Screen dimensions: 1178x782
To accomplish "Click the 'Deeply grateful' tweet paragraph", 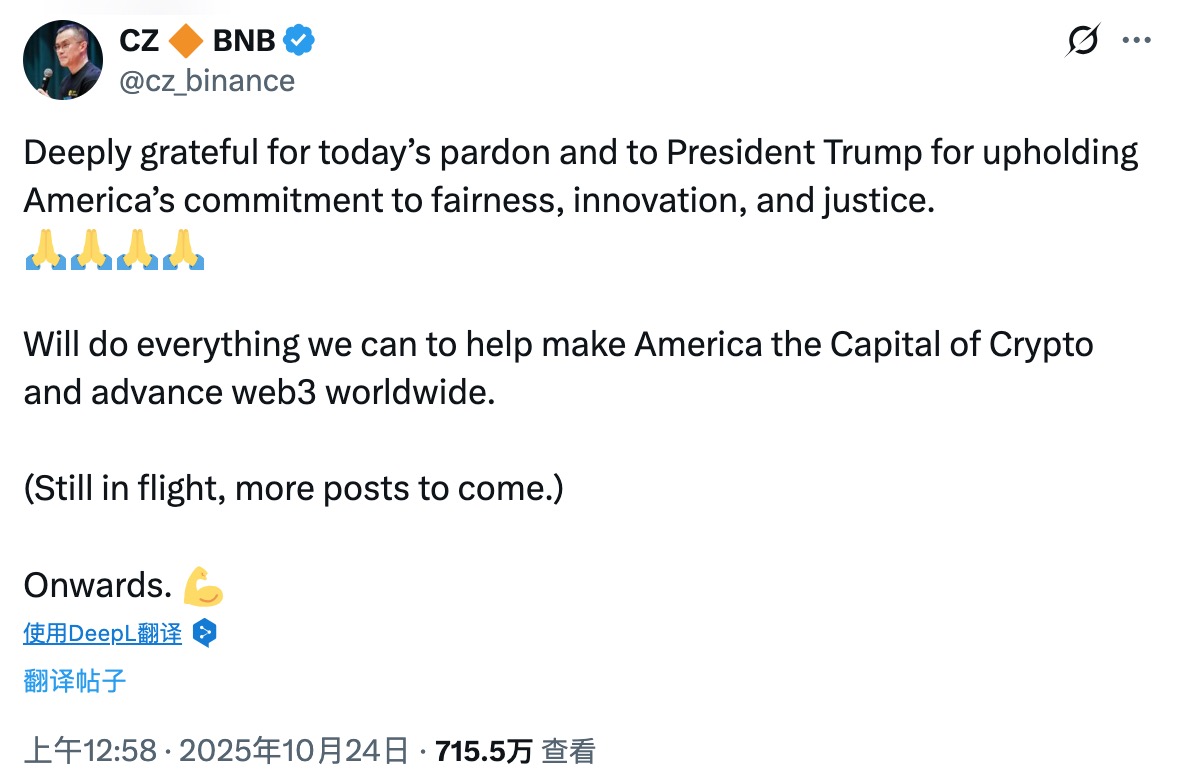I will tap(580, 177).
